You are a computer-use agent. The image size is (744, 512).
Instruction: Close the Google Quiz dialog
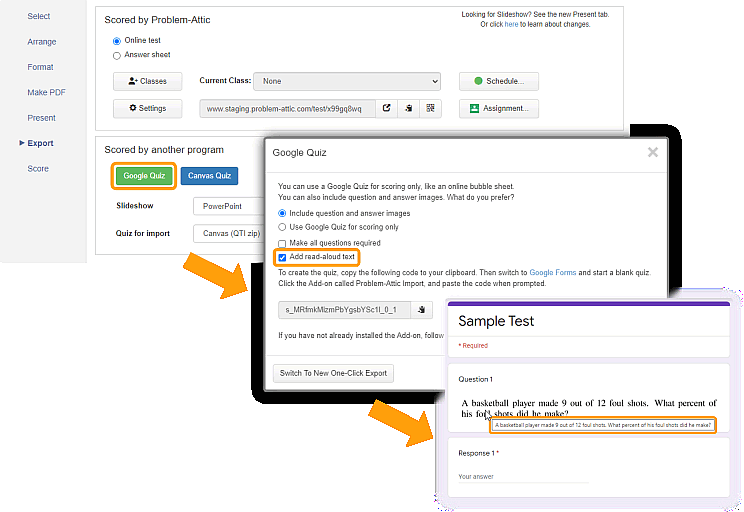pyautogui.click(x=653, y=152)
